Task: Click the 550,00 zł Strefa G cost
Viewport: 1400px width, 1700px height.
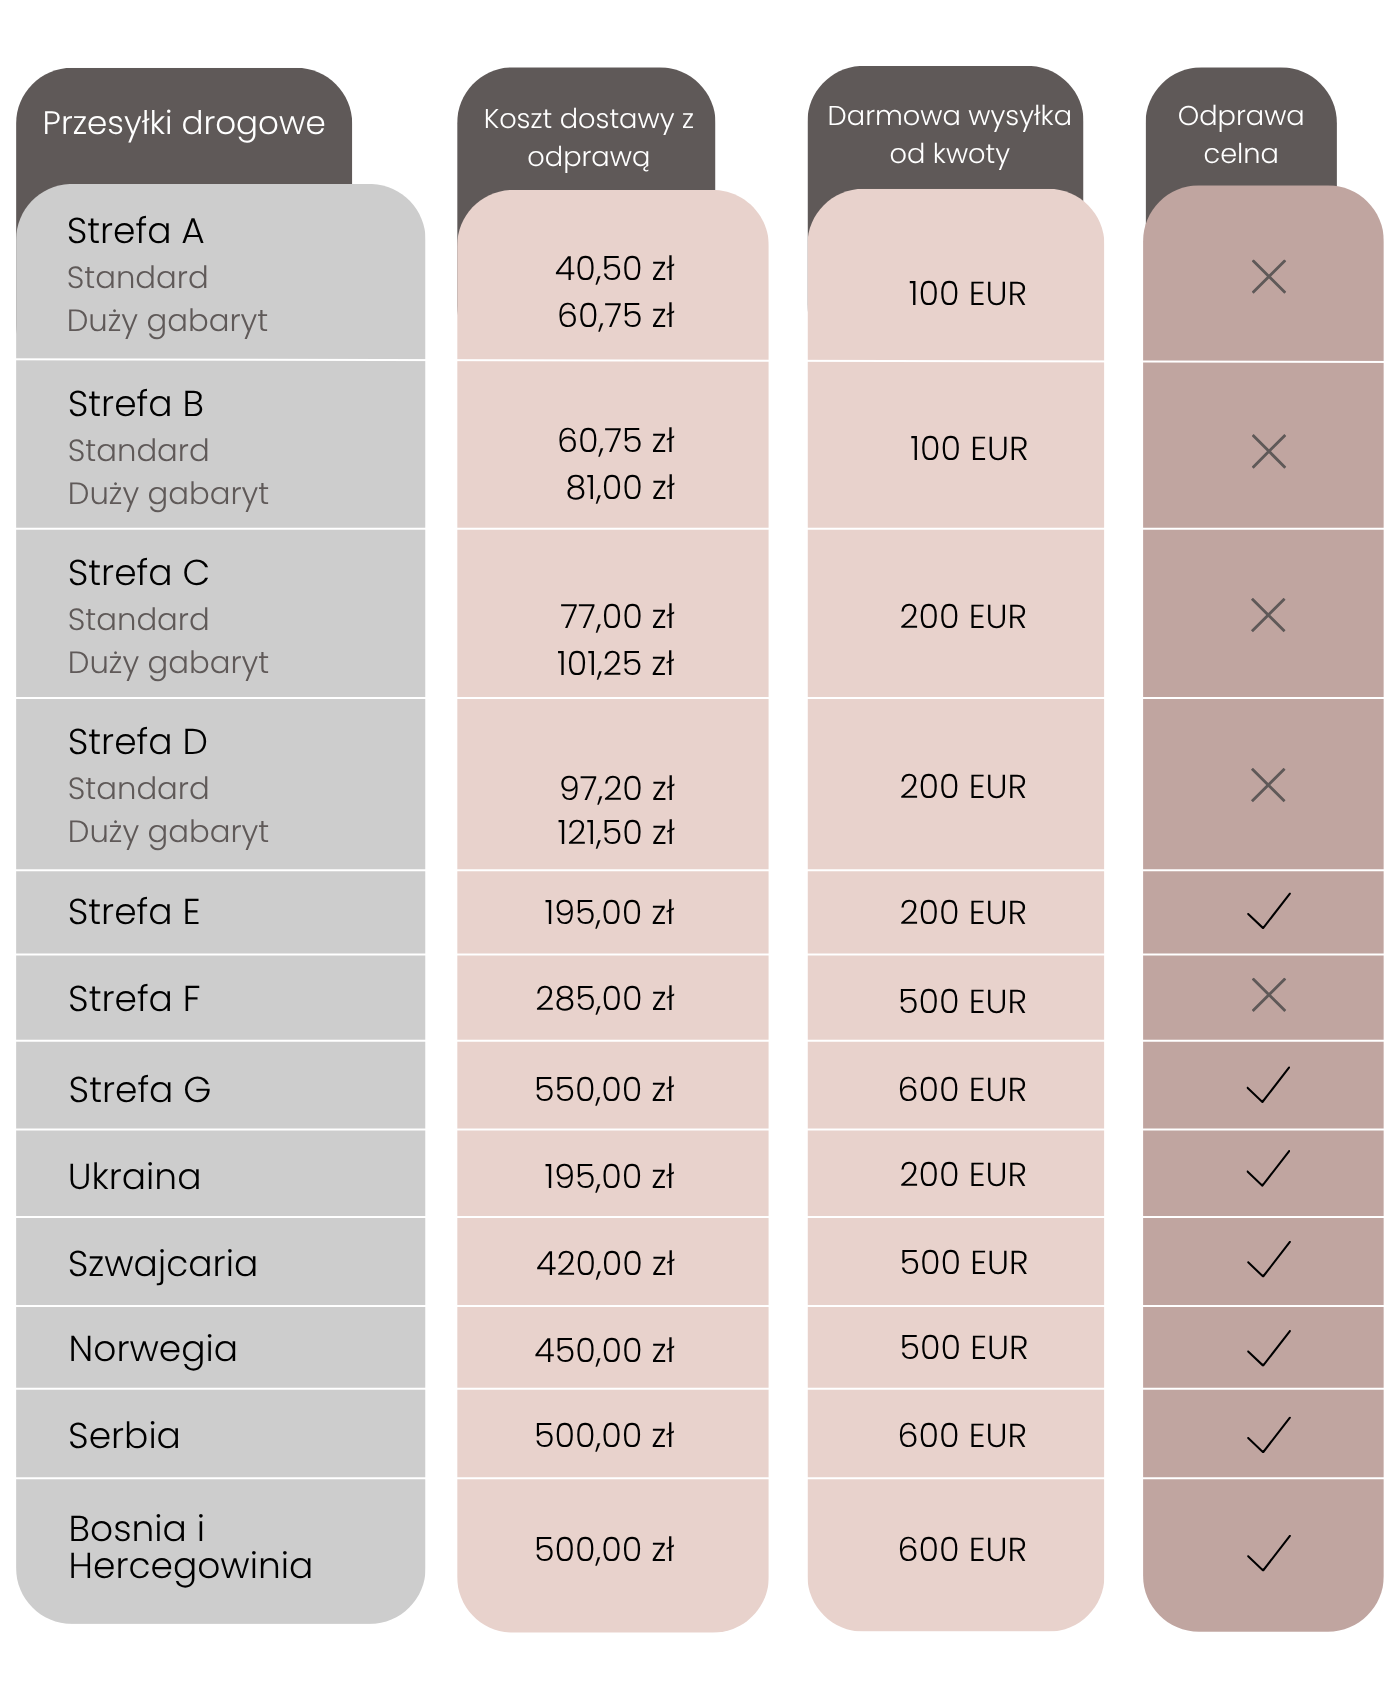Action: [x=604, y=1089]
